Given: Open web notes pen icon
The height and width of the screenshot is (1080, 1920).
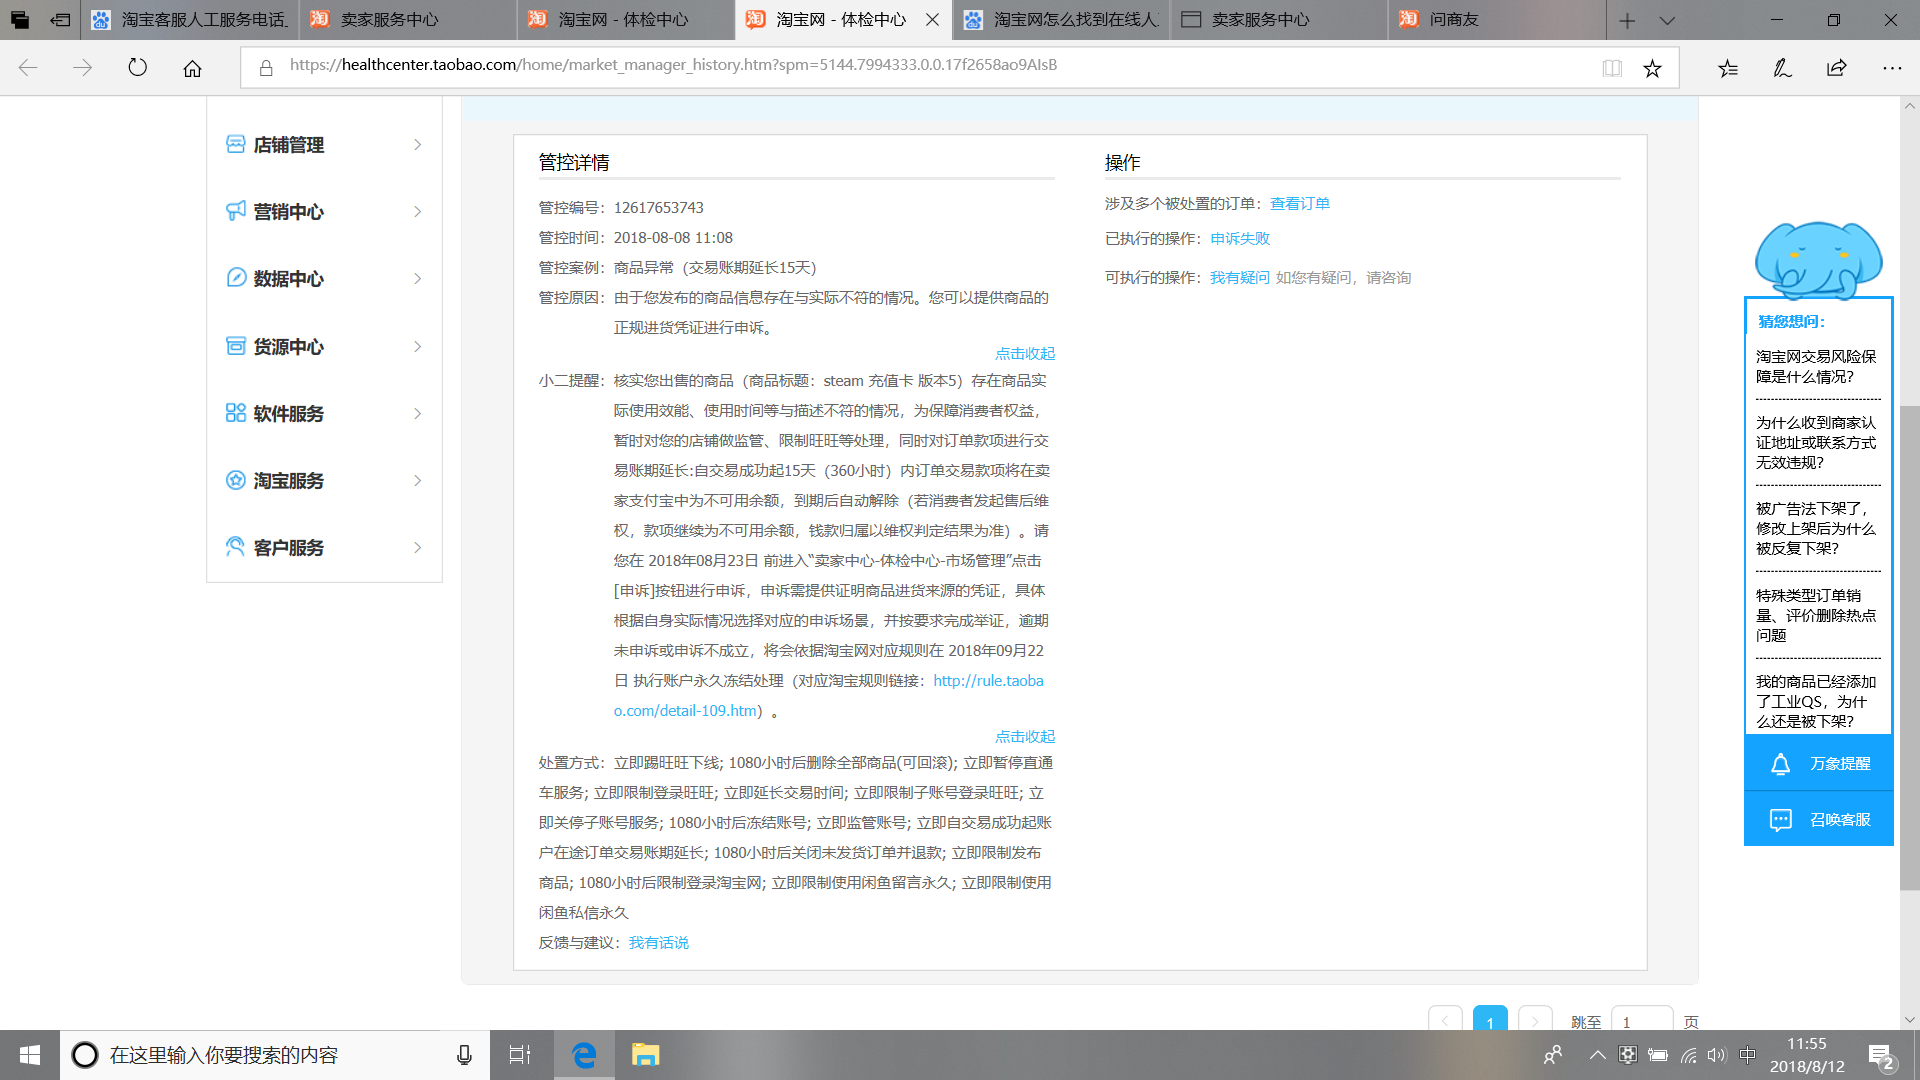Looking at the screenshot, I should [x=1782, y=68].
